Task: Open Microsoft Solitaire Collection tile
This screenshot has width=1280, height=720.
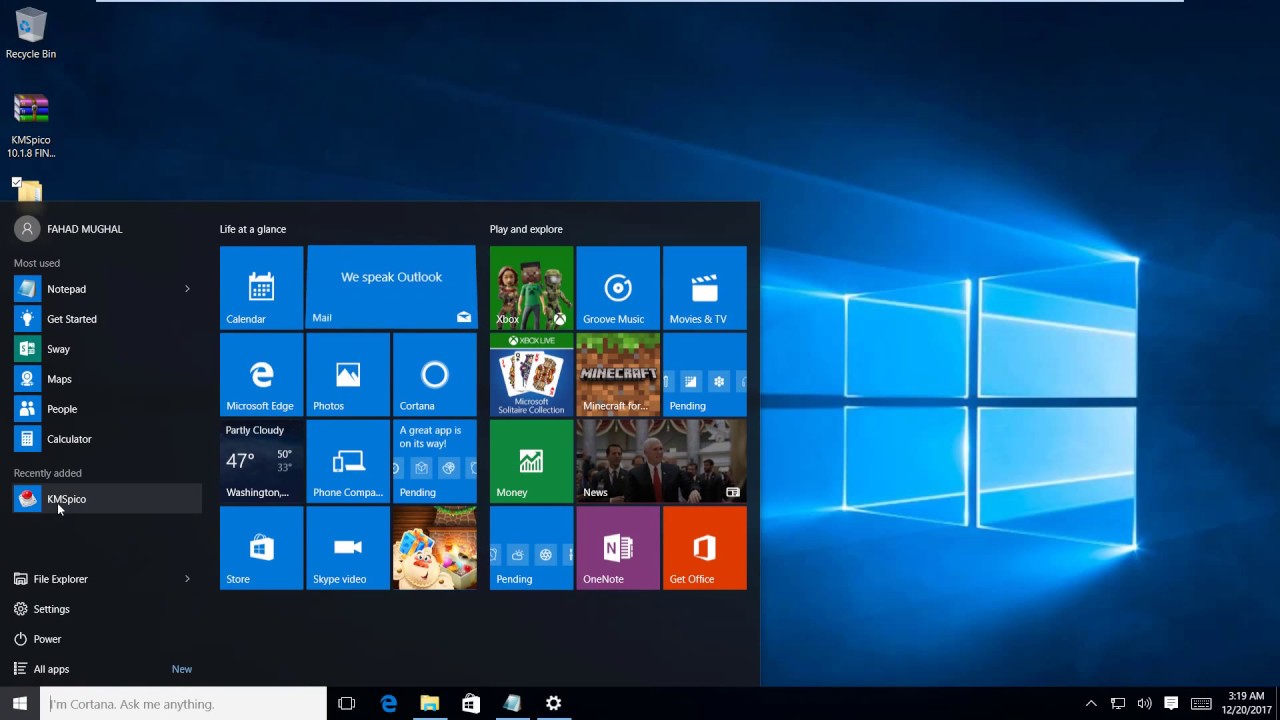Action: pos(531,374)
